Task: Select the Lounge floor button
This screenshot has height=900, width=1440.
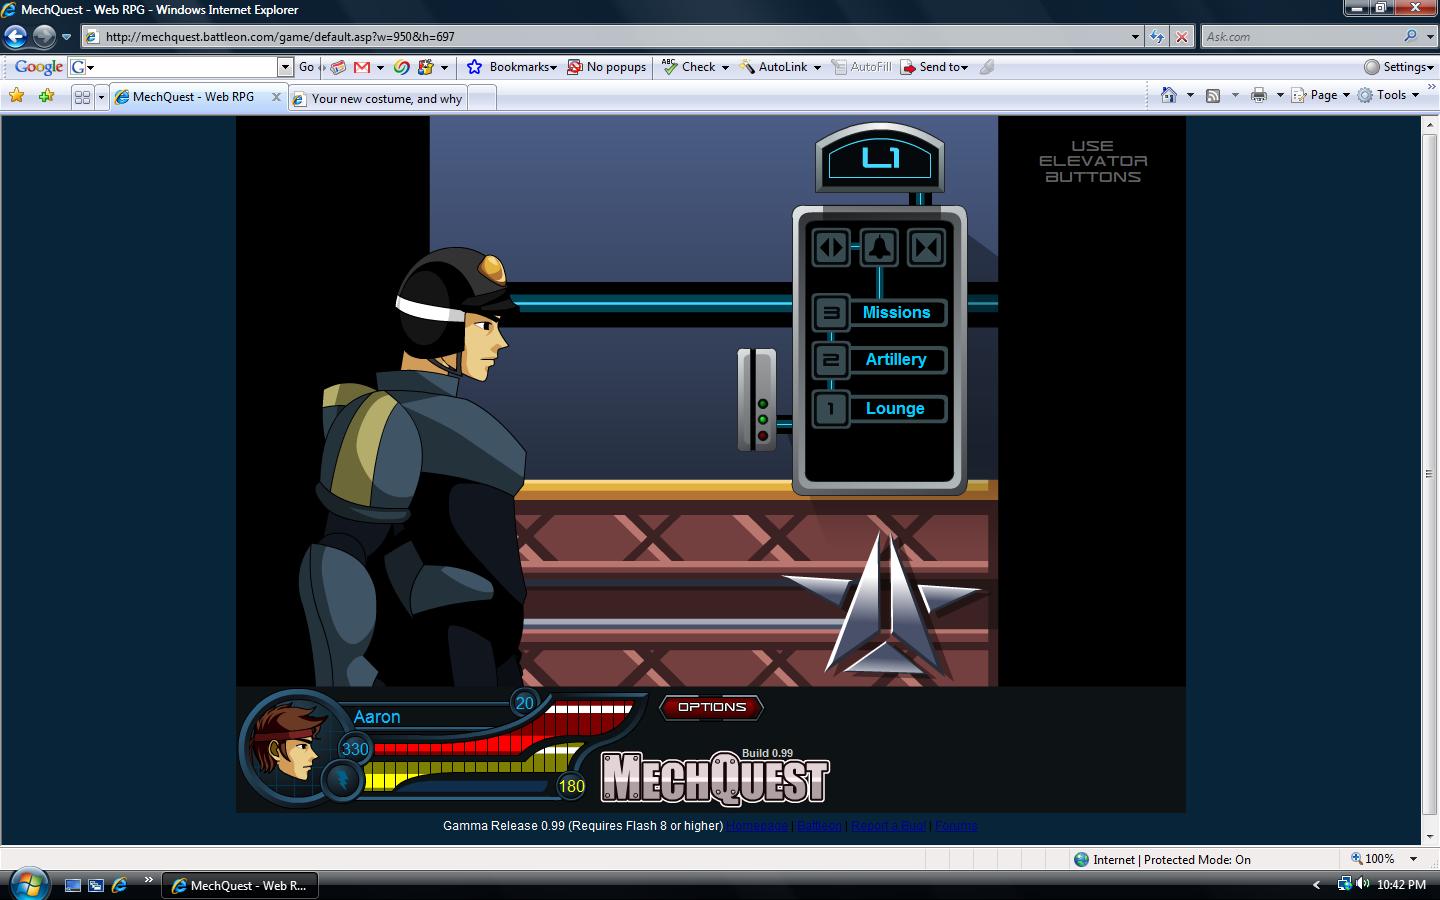Action: [x=880, y=409]
